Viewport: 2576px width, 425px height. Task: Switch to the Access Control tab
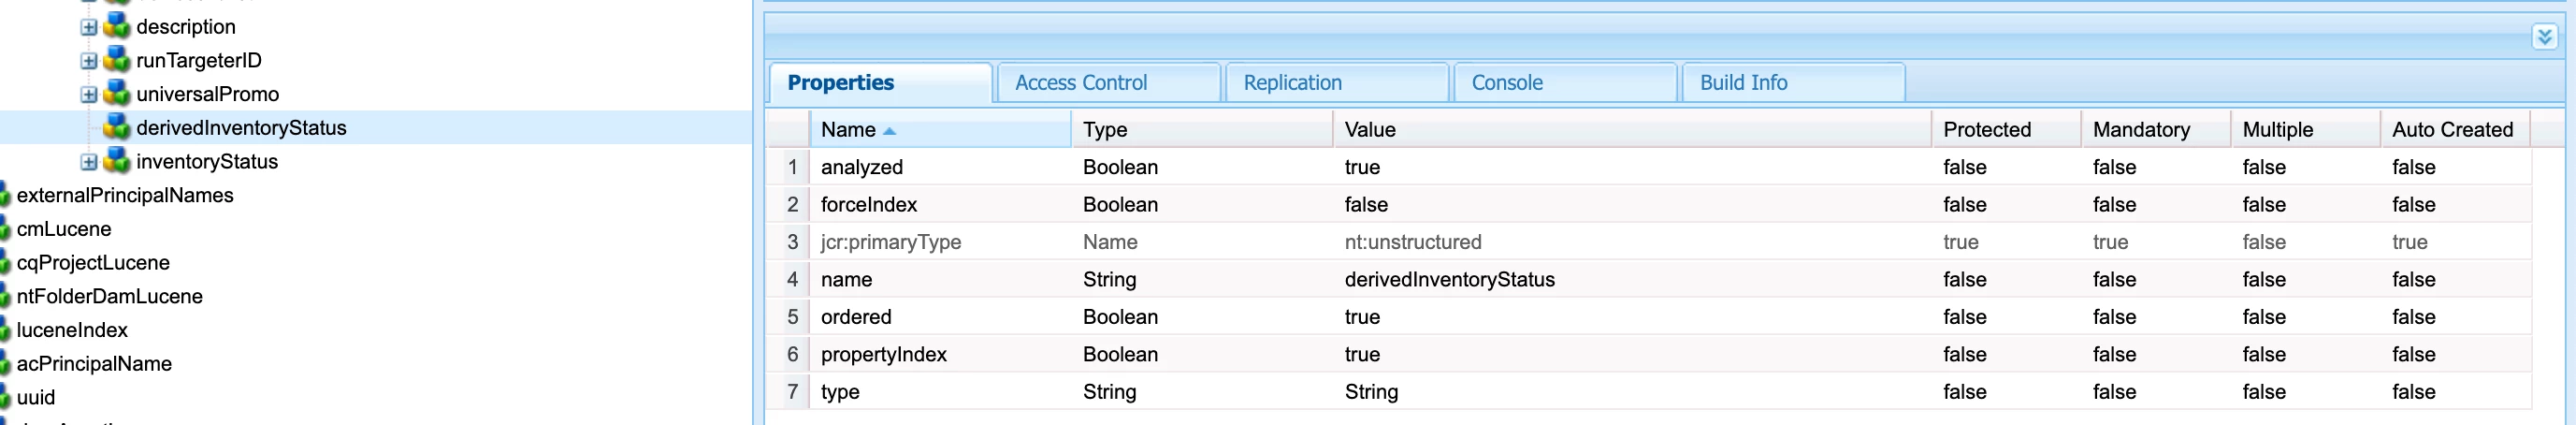click(1108, 83)
